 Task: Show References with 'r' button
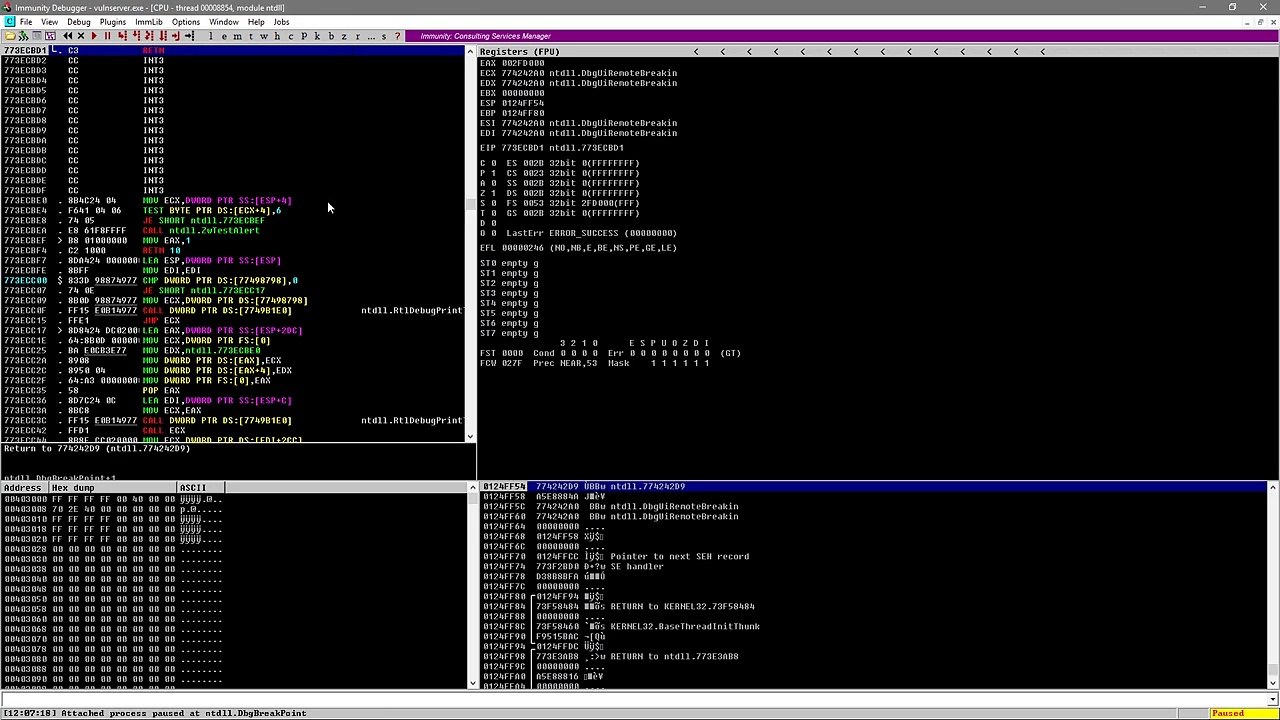click(x=358, y=36)
